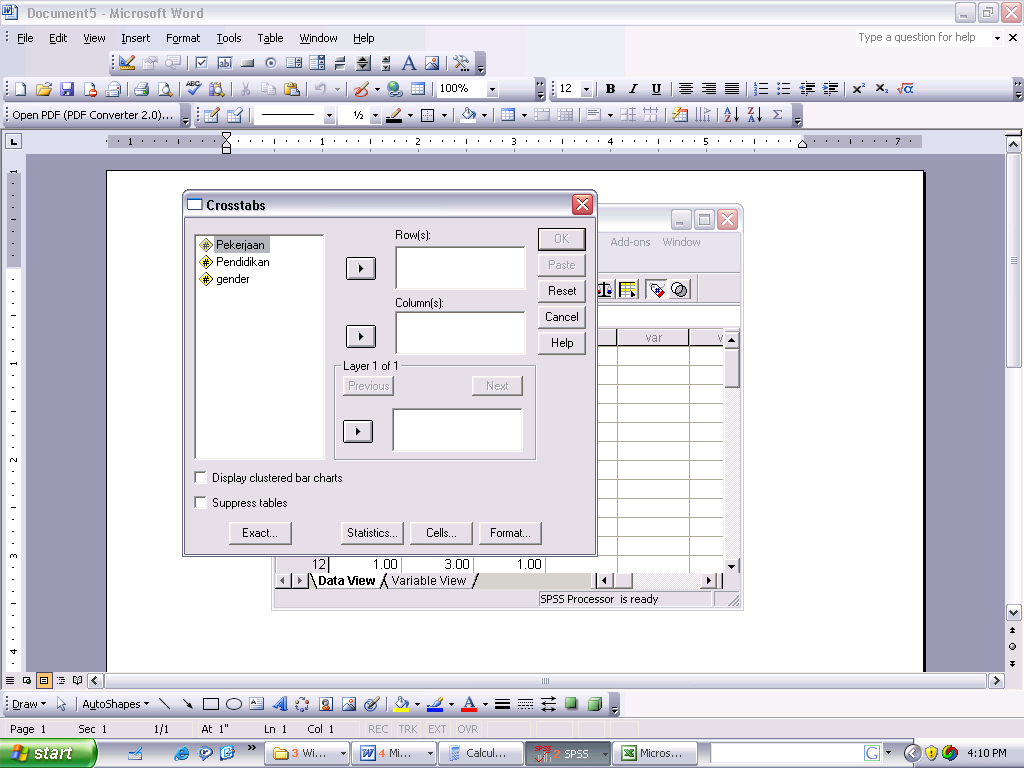Screen dimensions: 1024x768
Task: Open the font size 12 dropdown
Action: pos(586,89)
